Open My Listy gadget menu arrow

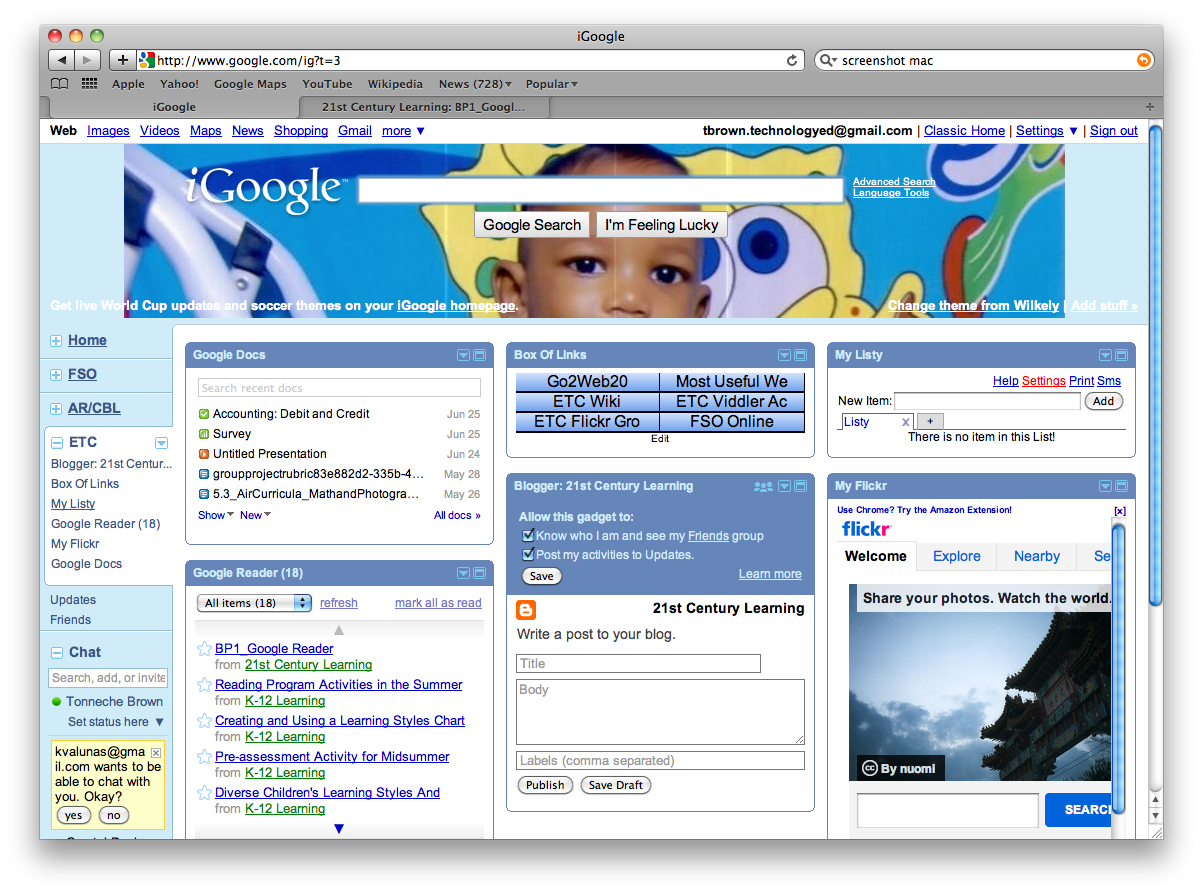pyautogui.click(x=1105, y=355)
